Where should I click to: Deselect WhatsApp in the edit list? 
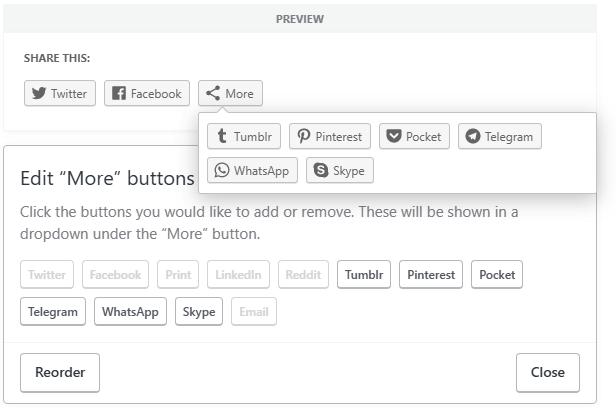point(130,312)
